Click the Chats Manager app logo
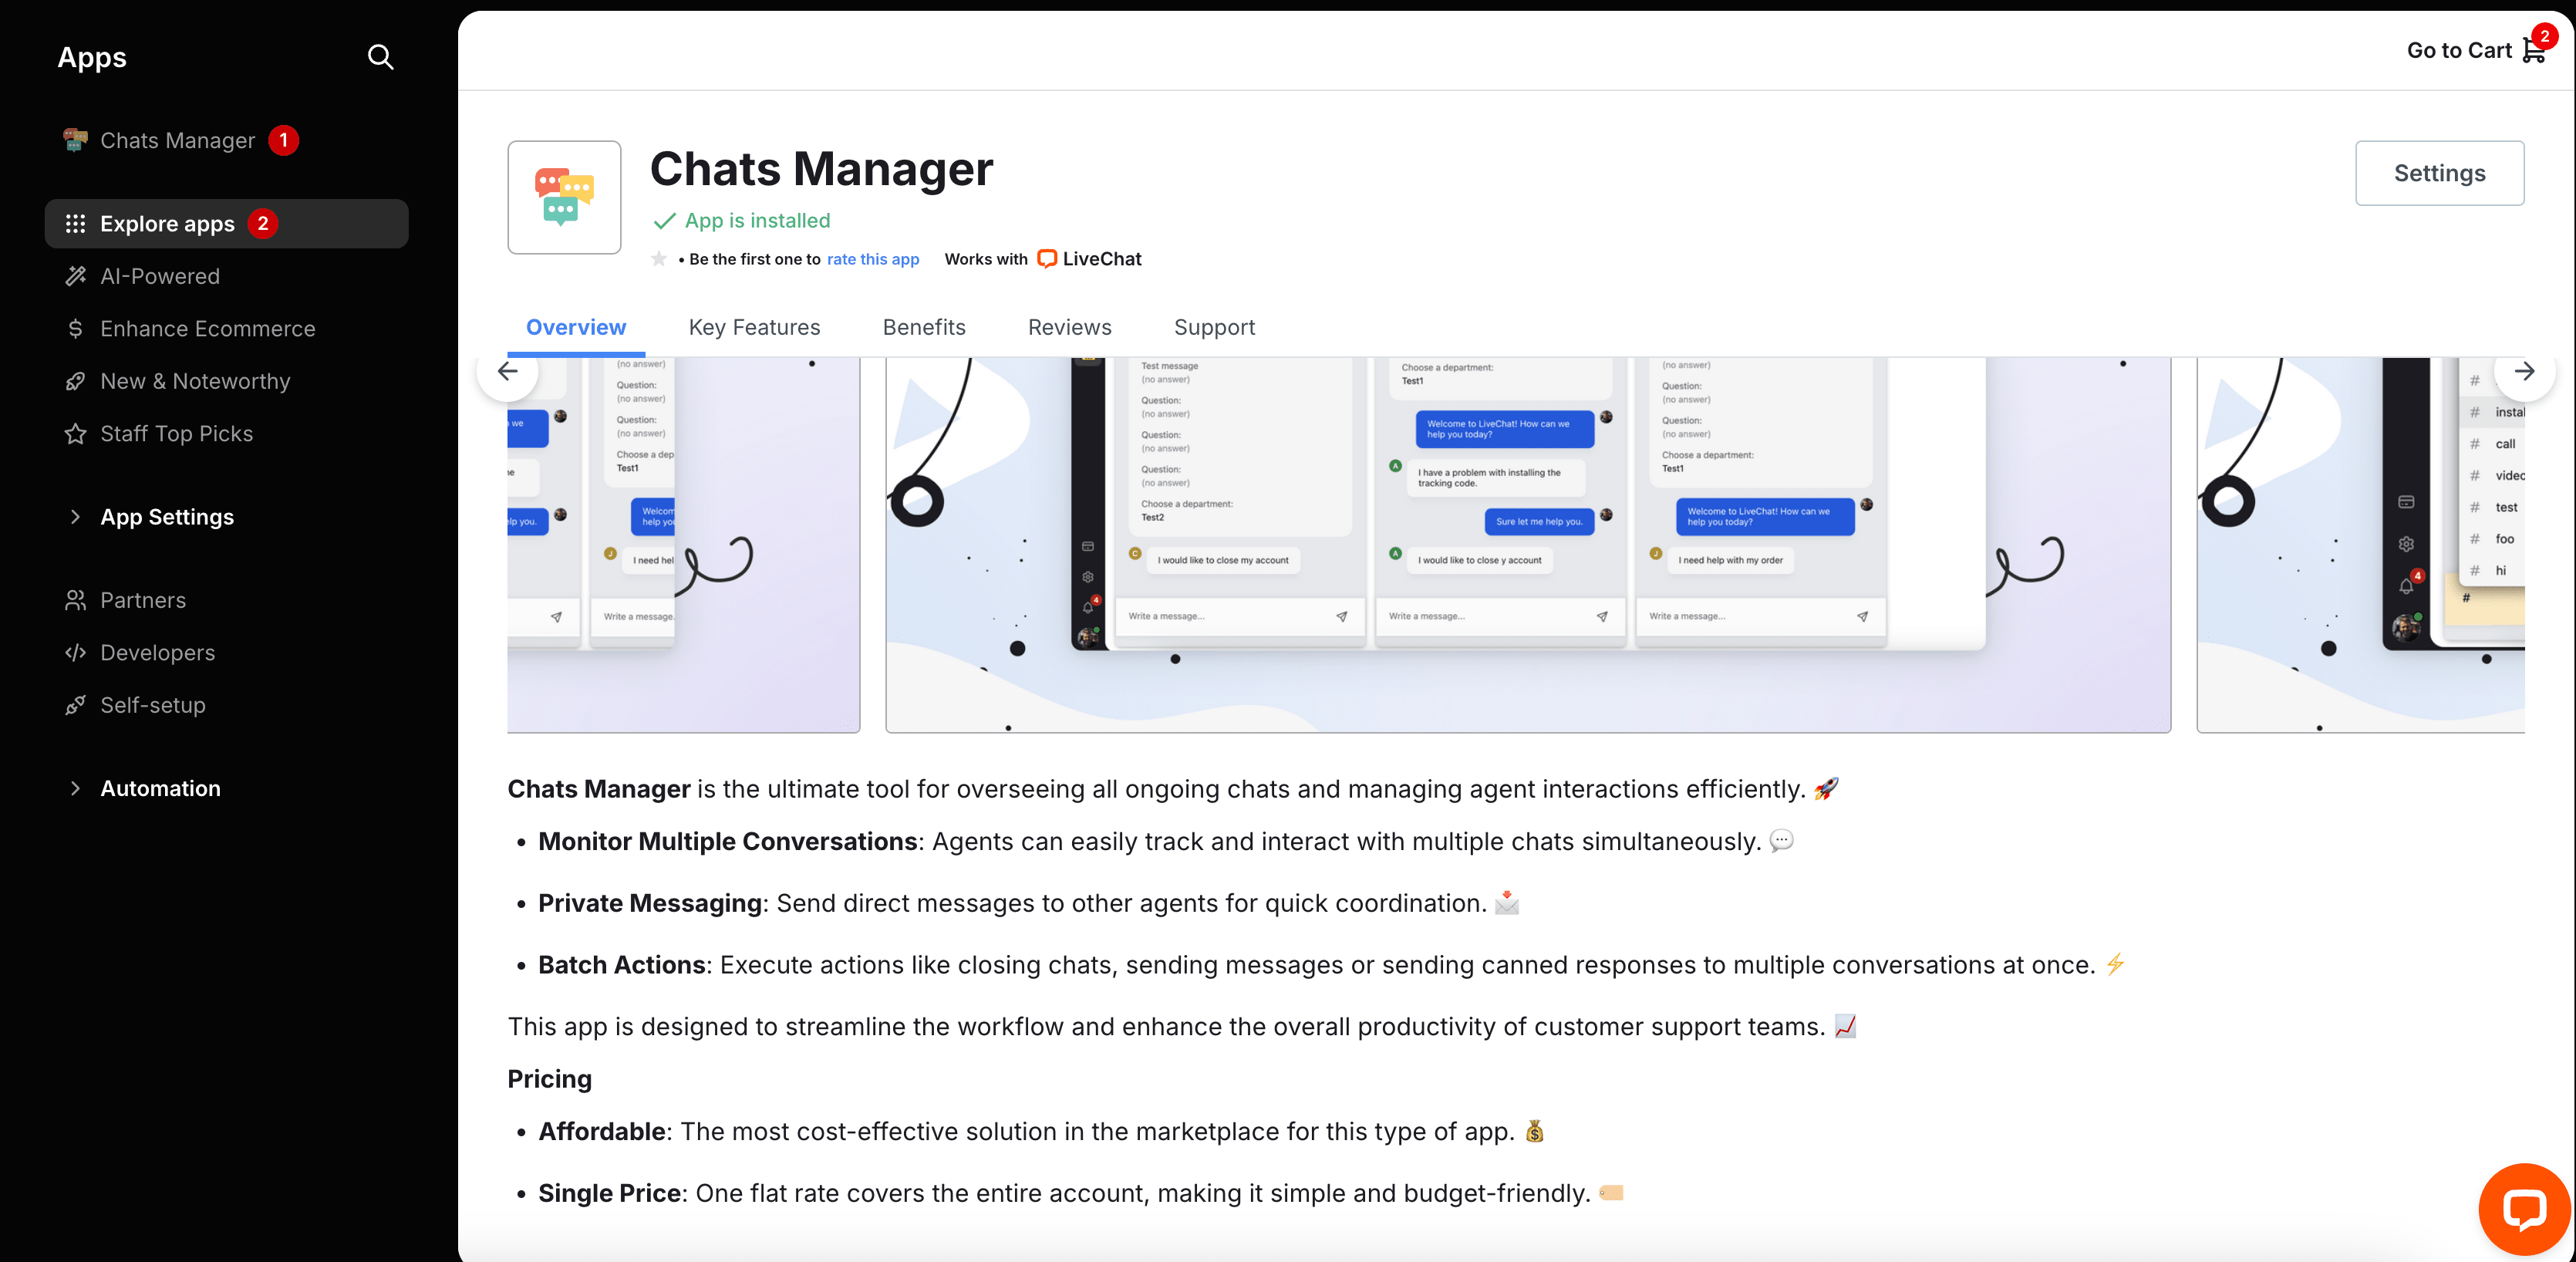 564,197
